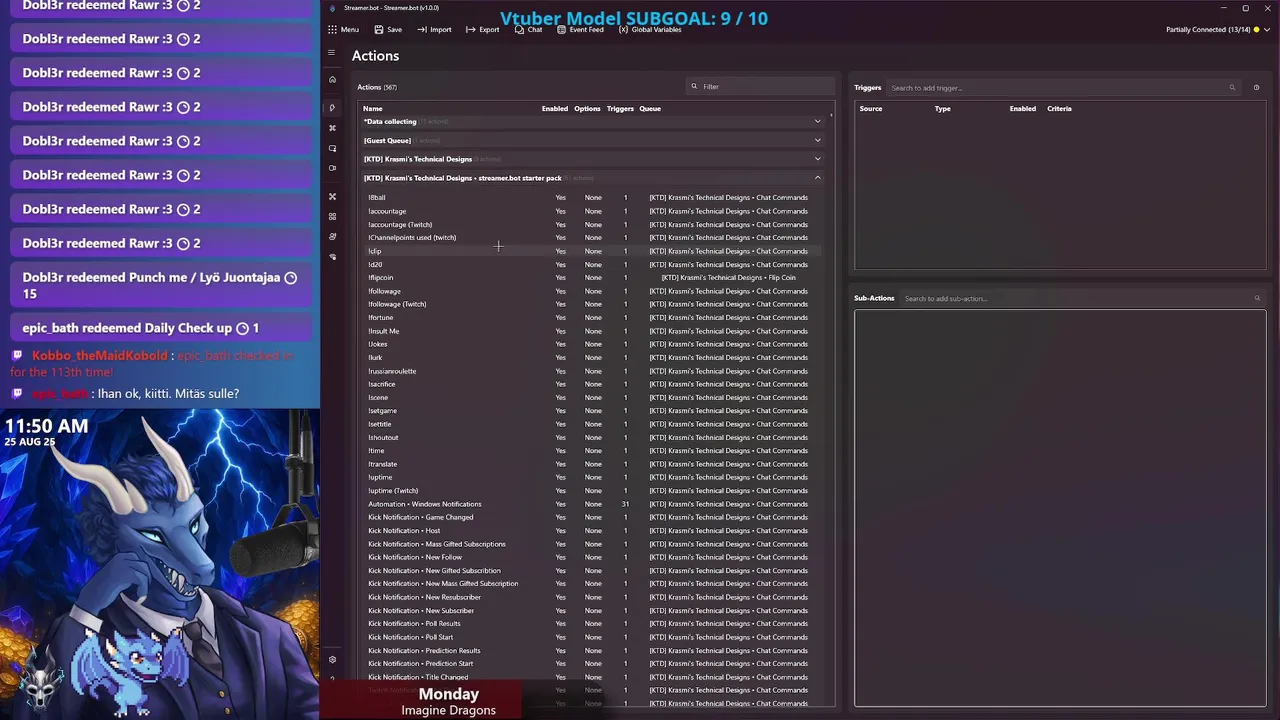
Task: Open the camera icon in the sidebar
Action: point(332,168)
